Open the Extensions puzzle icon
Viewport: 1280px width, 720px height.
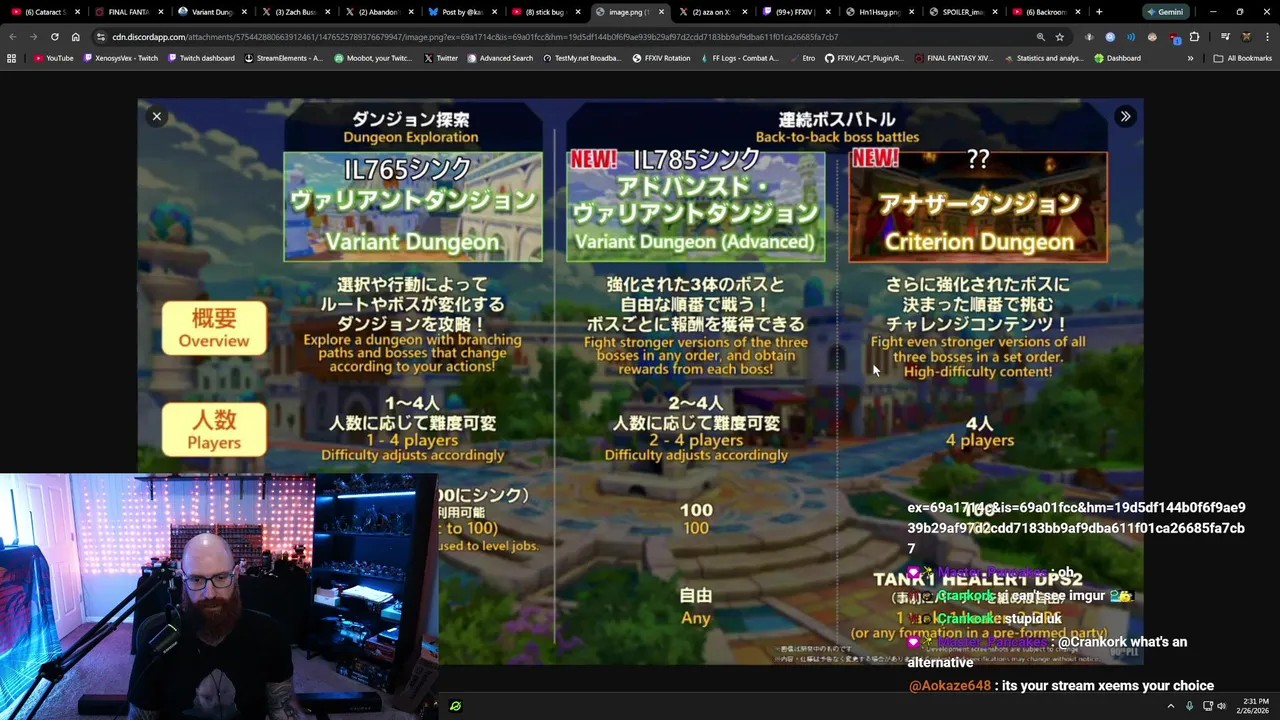pos(1194,37)
